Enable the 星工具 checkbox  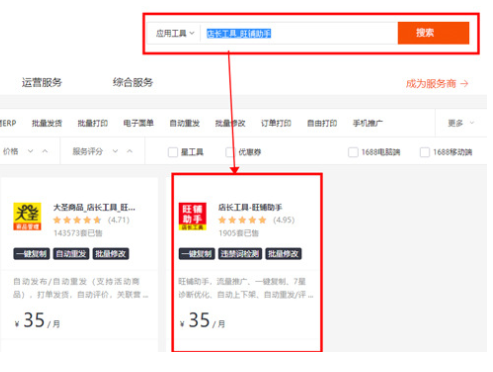[x=173, y=152]
